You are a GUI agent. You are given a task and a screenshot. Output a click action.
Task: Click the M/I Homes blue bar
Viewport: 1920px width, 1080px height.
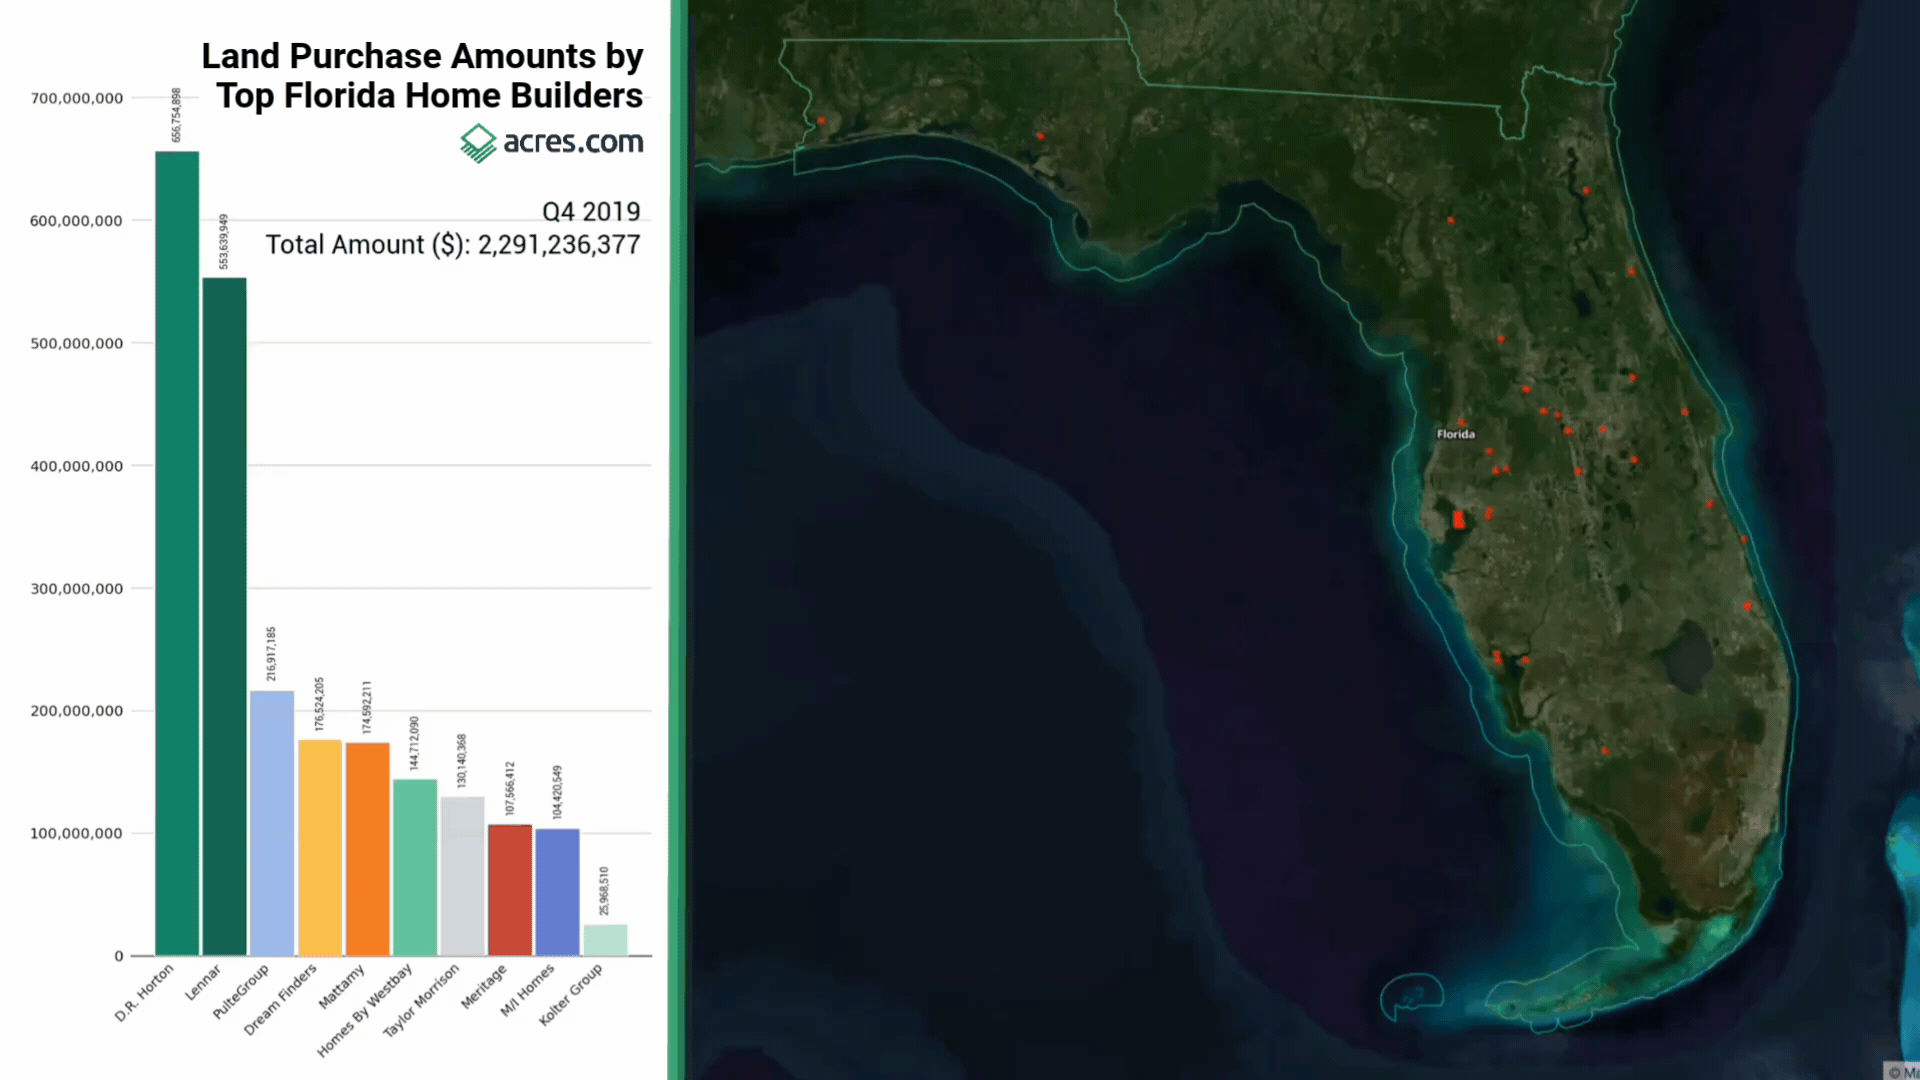(x=557, y=892)
